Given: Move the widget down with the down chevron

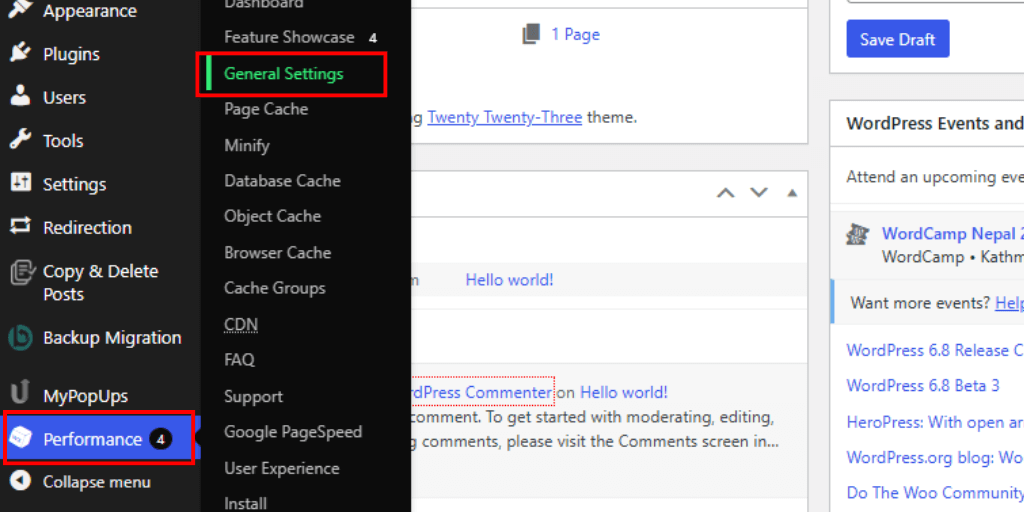Looking at the screenshot, I should [x=758, y=193].
